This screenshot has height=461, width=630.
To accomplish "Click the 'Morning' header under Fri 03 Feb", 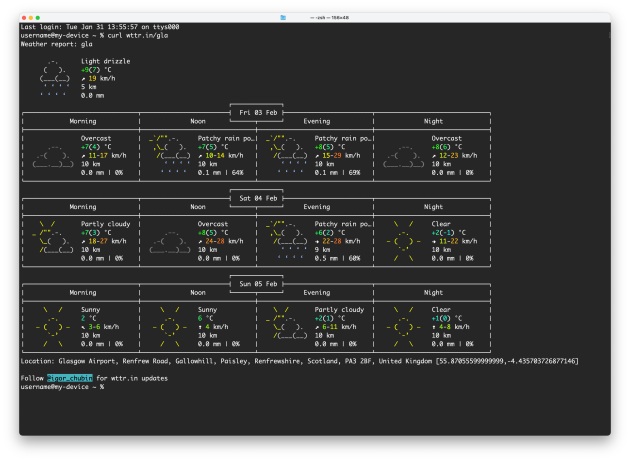I will [83, 121].
